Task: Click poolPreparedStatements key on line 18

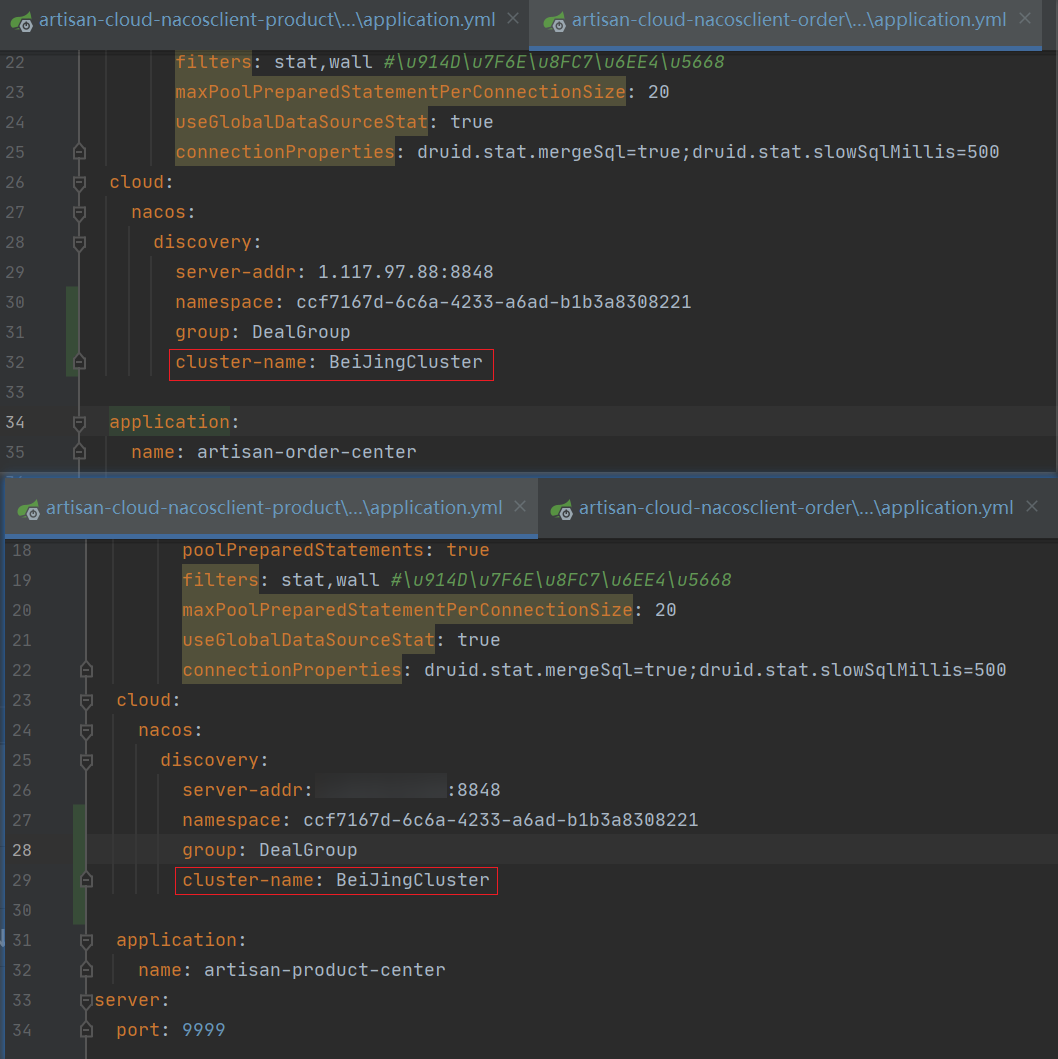Action: [x=302, y=550]
